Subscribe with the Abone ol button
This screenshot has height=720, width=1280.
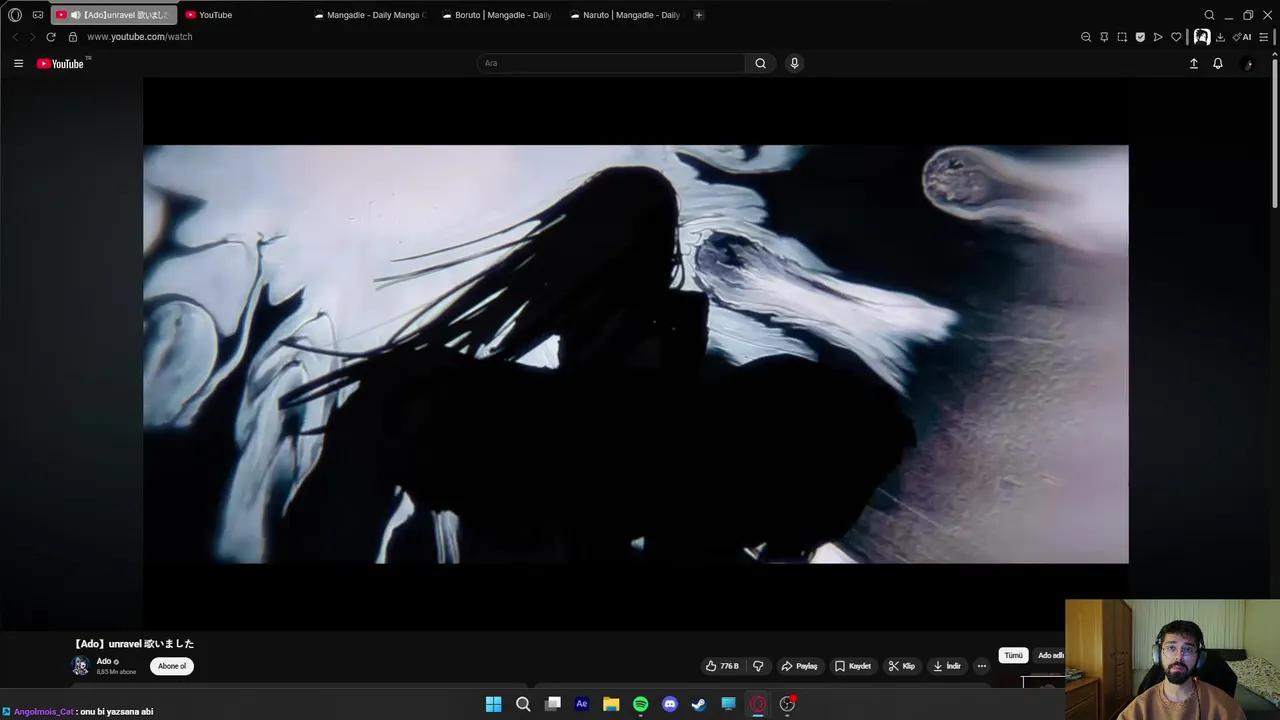172,666
